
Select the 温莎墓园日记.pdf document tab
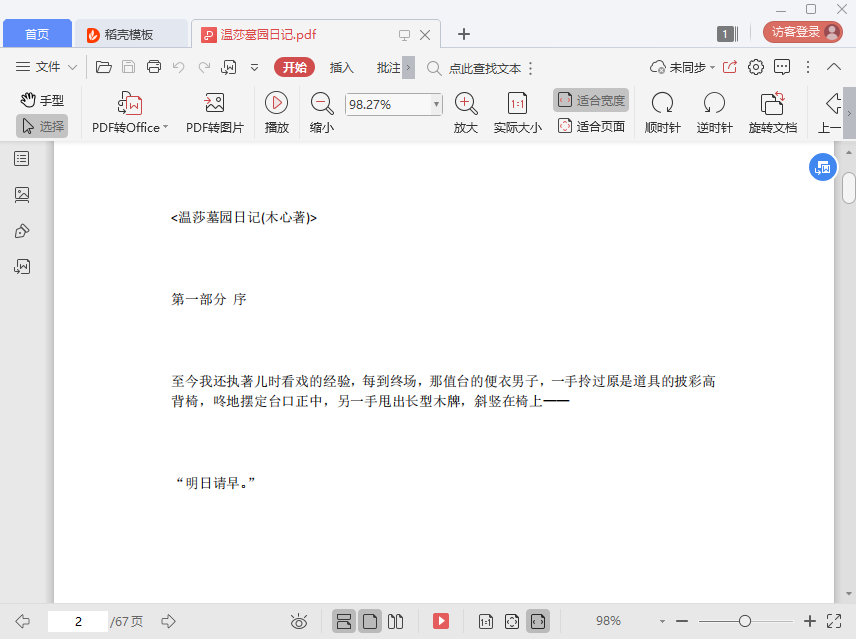pyautogui.click(x=268, y=34)
